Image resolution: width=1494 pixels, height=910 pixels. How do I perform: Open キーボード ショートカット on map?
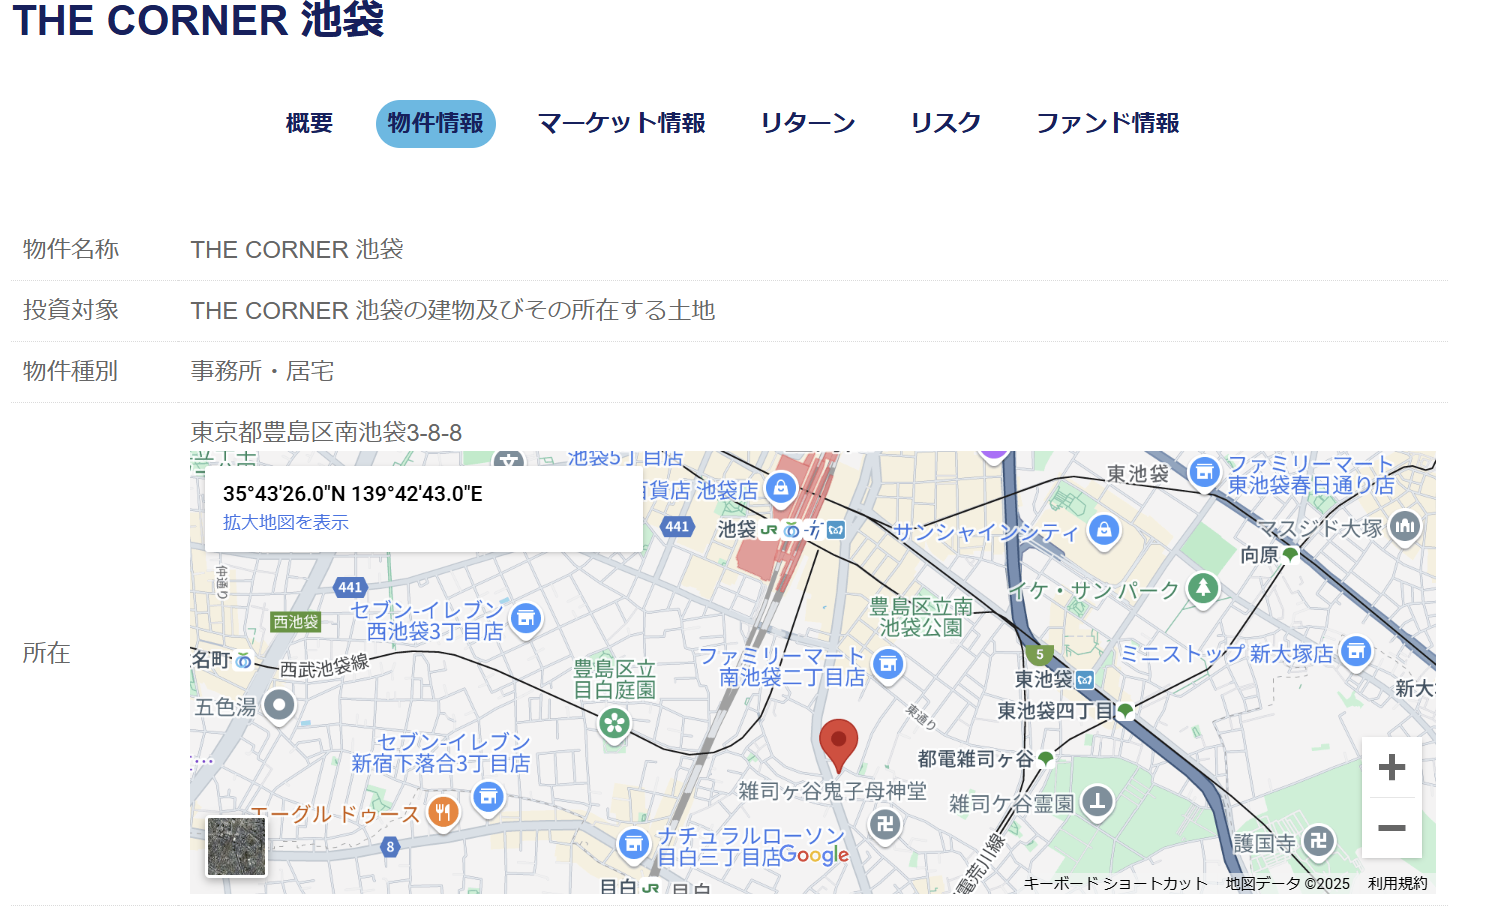(x=1115, y=884)
